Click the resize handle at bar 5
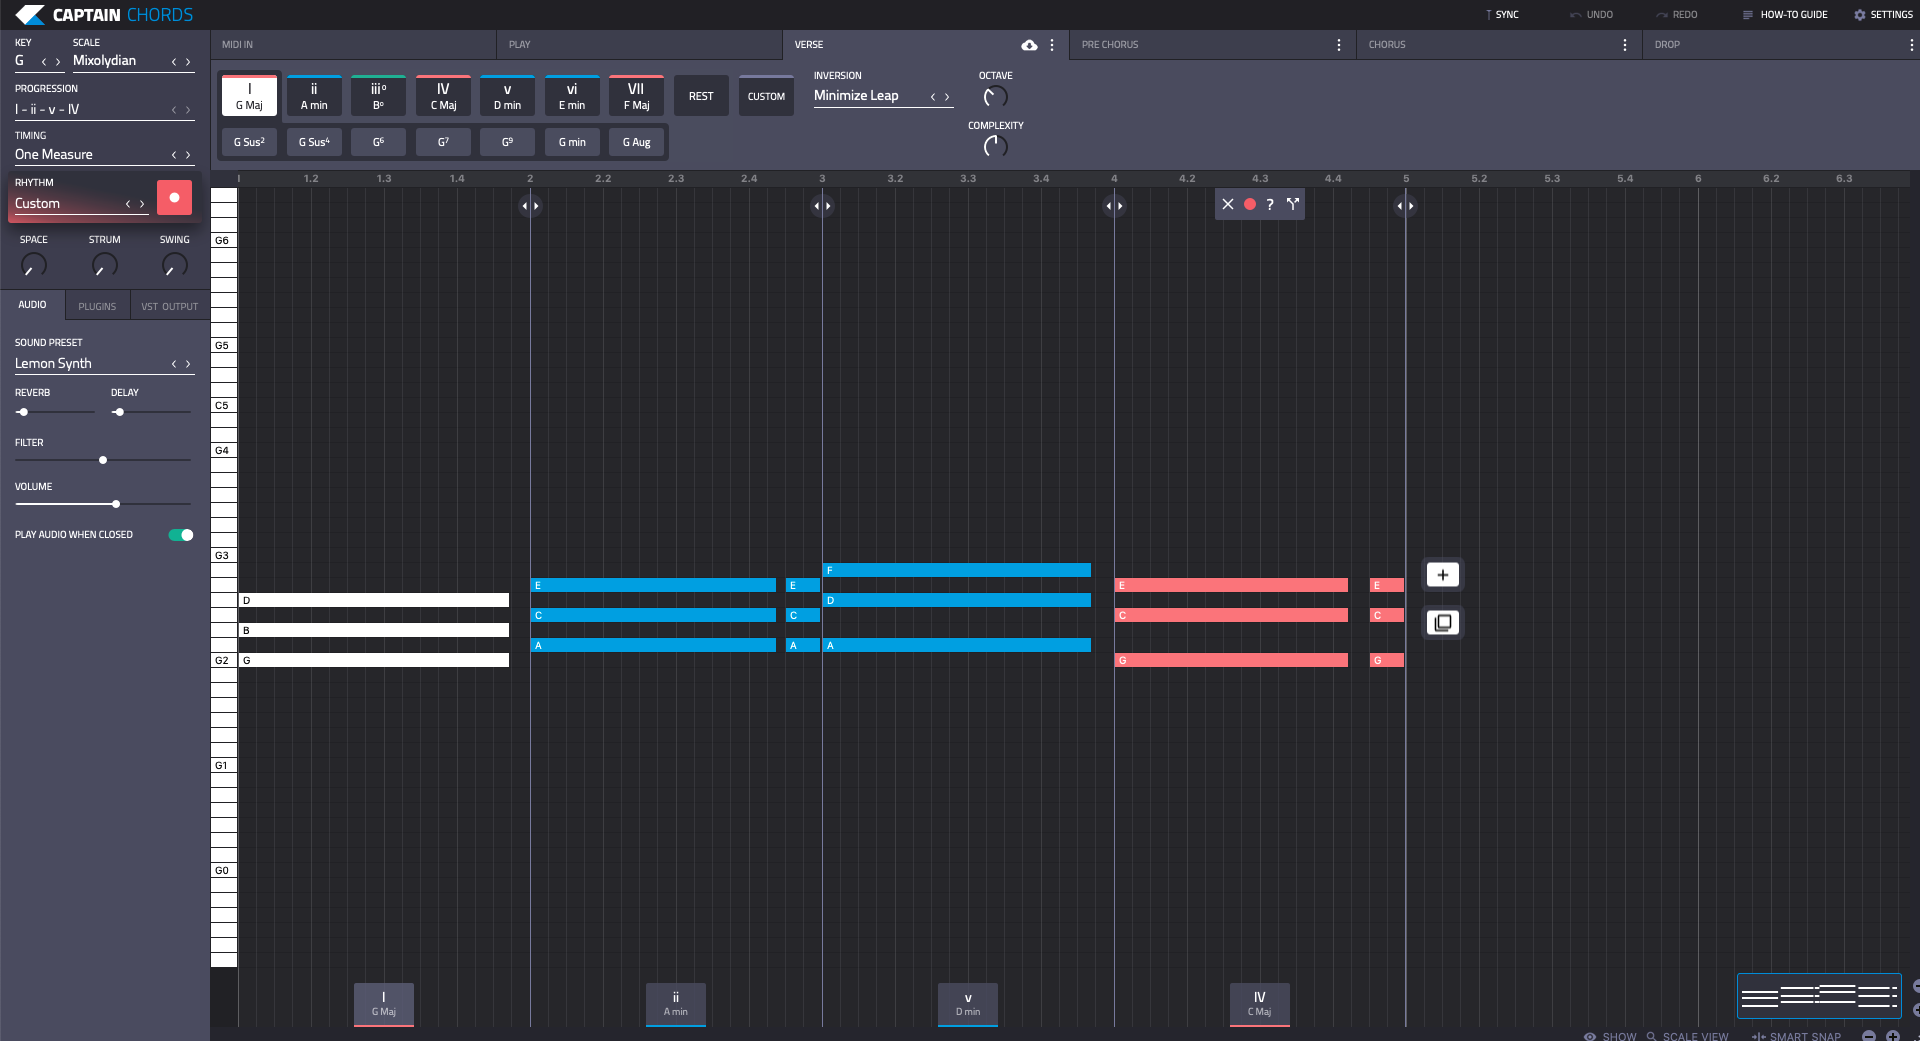The image size is (1920, 1041). [x=1405, y=206]
